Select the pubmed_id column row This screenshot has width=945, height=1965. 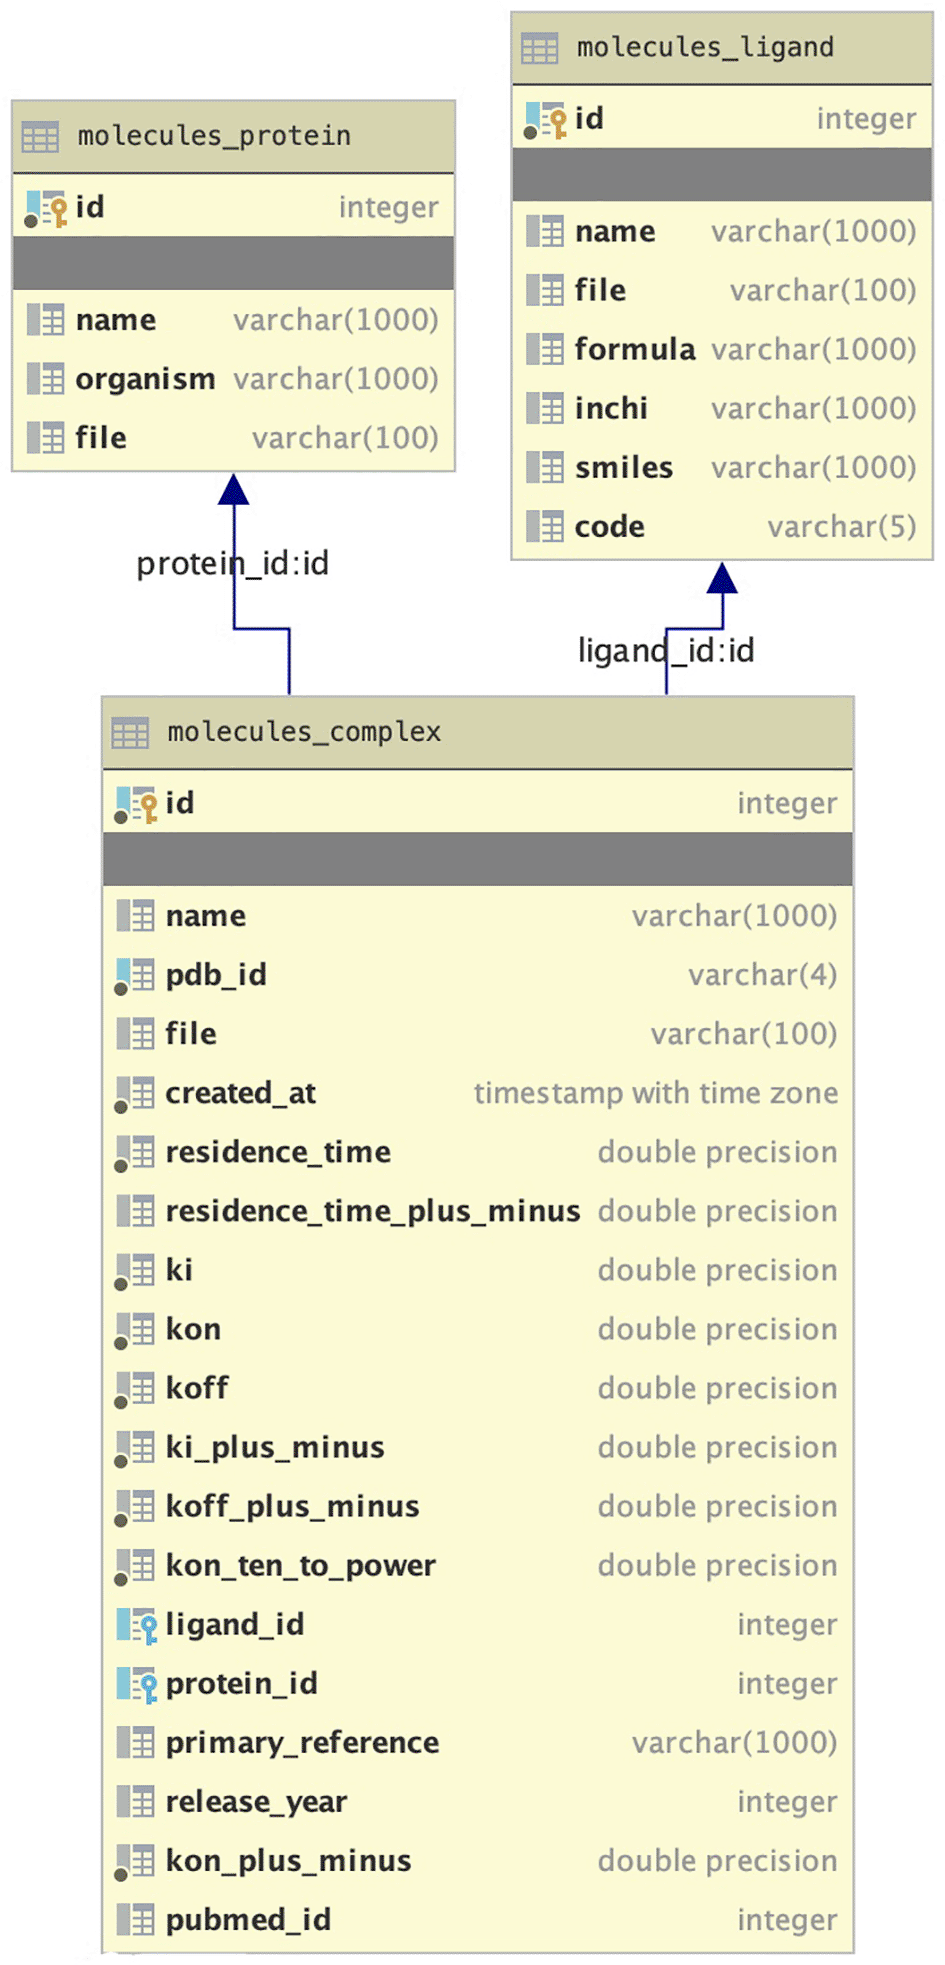248,1920
